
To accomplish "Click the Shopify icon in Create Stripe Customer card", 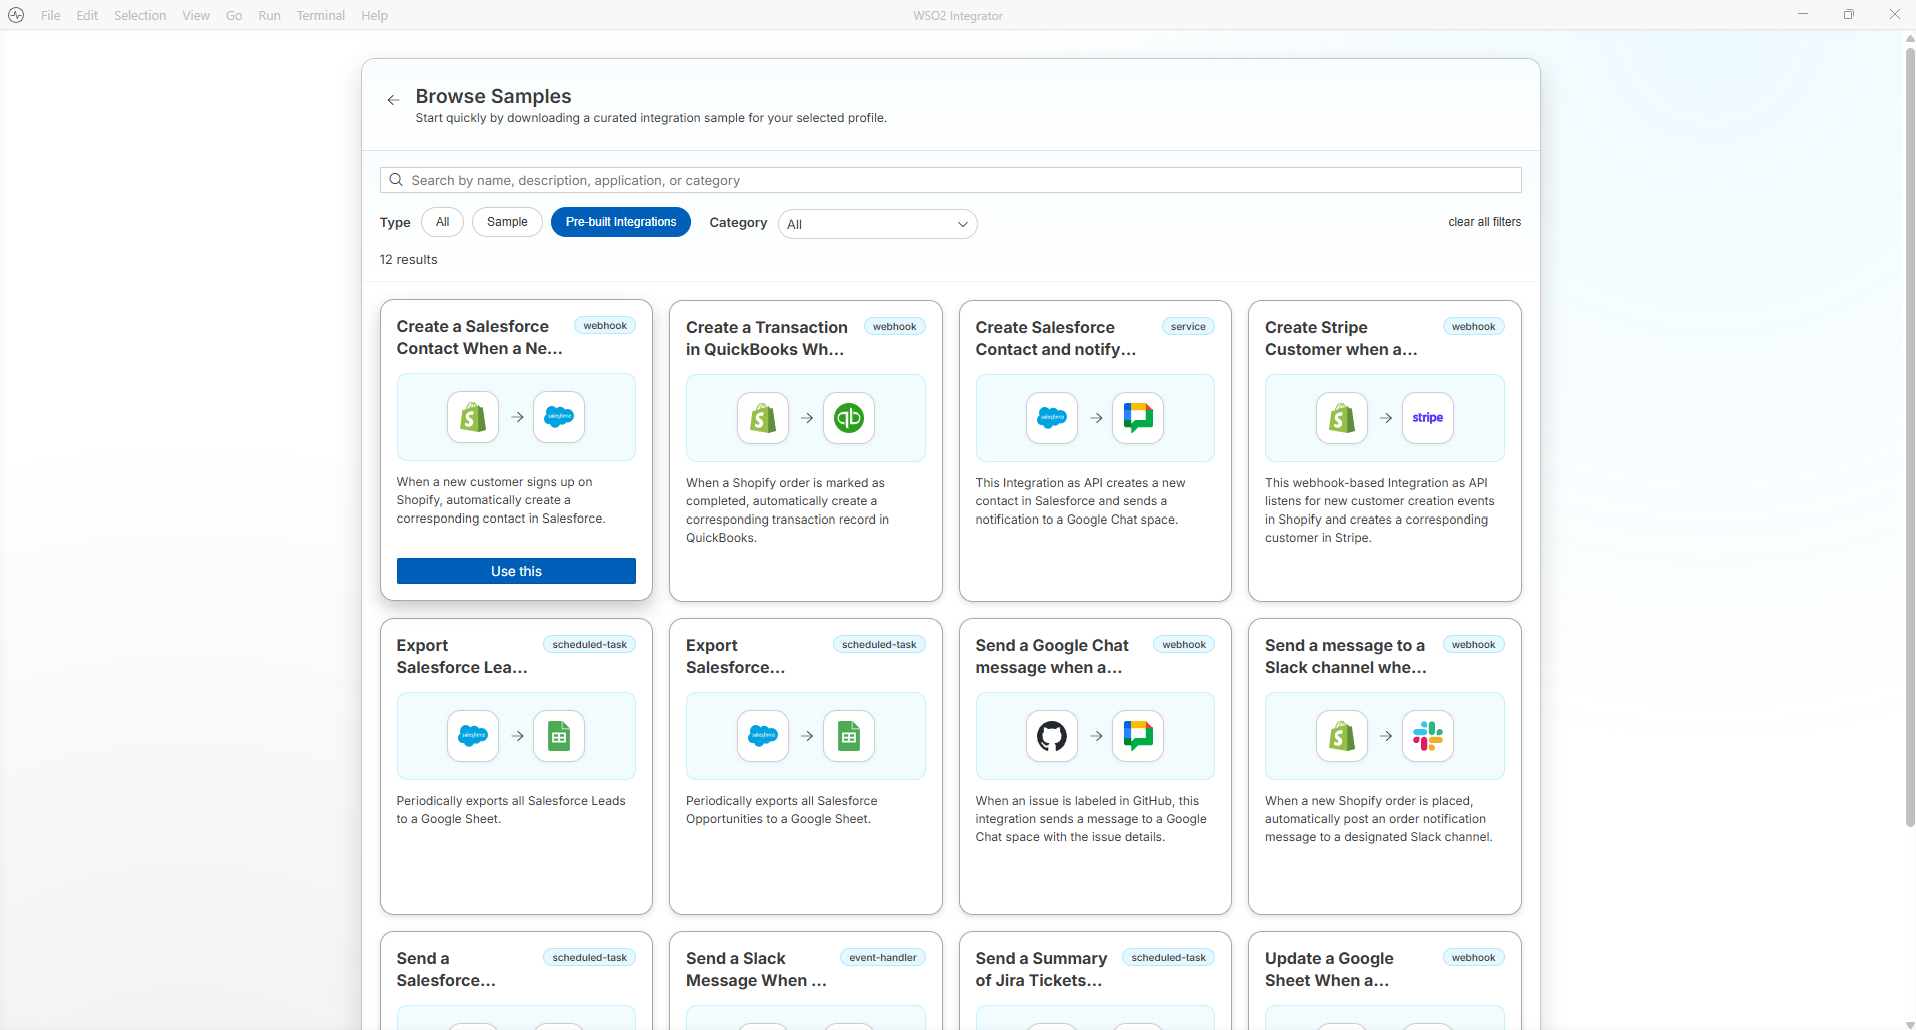I will point(1342,418).
